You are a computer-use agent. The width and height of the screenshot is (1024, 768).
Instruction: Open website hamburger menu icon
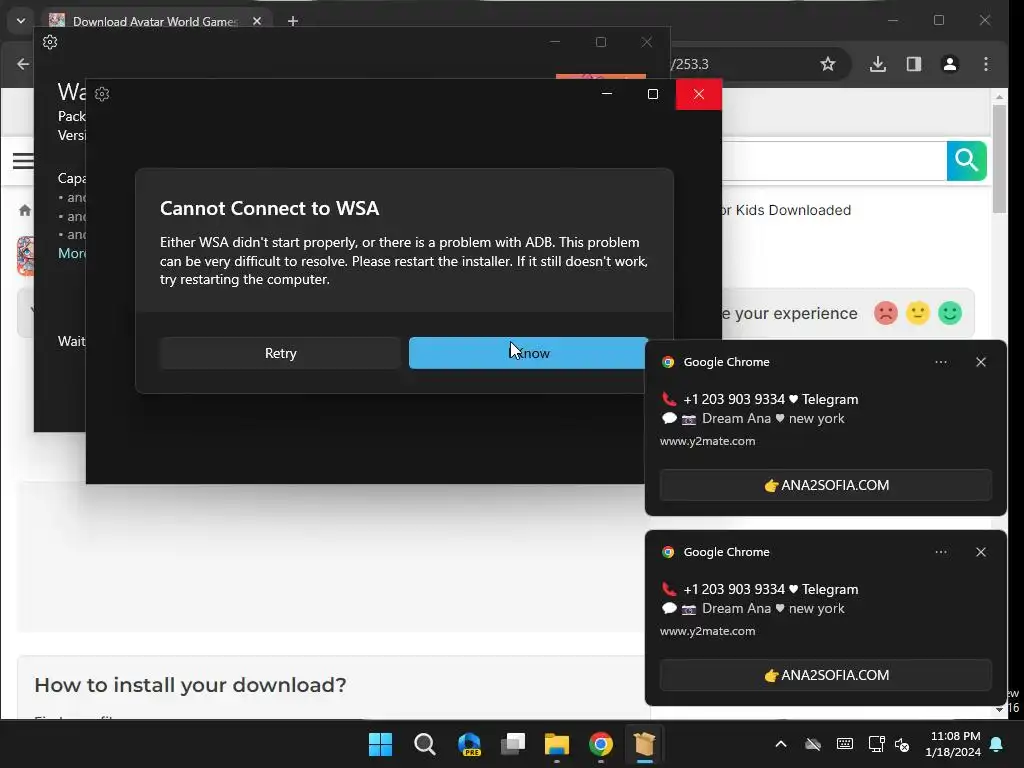point(23,161)
